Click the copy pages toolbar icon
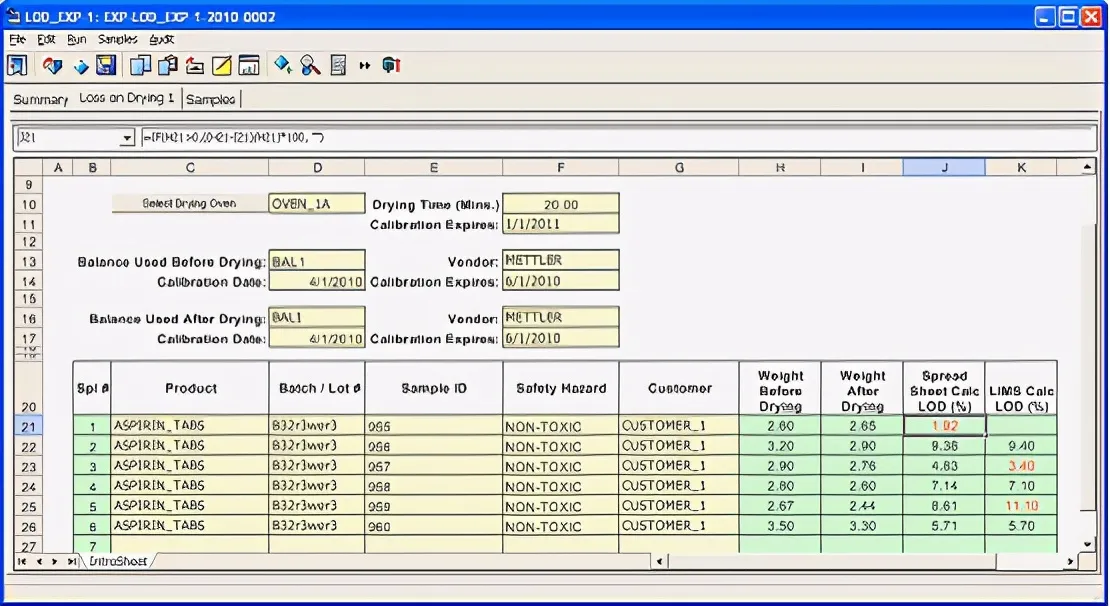 pyautogui.click(x=140, y=66)
